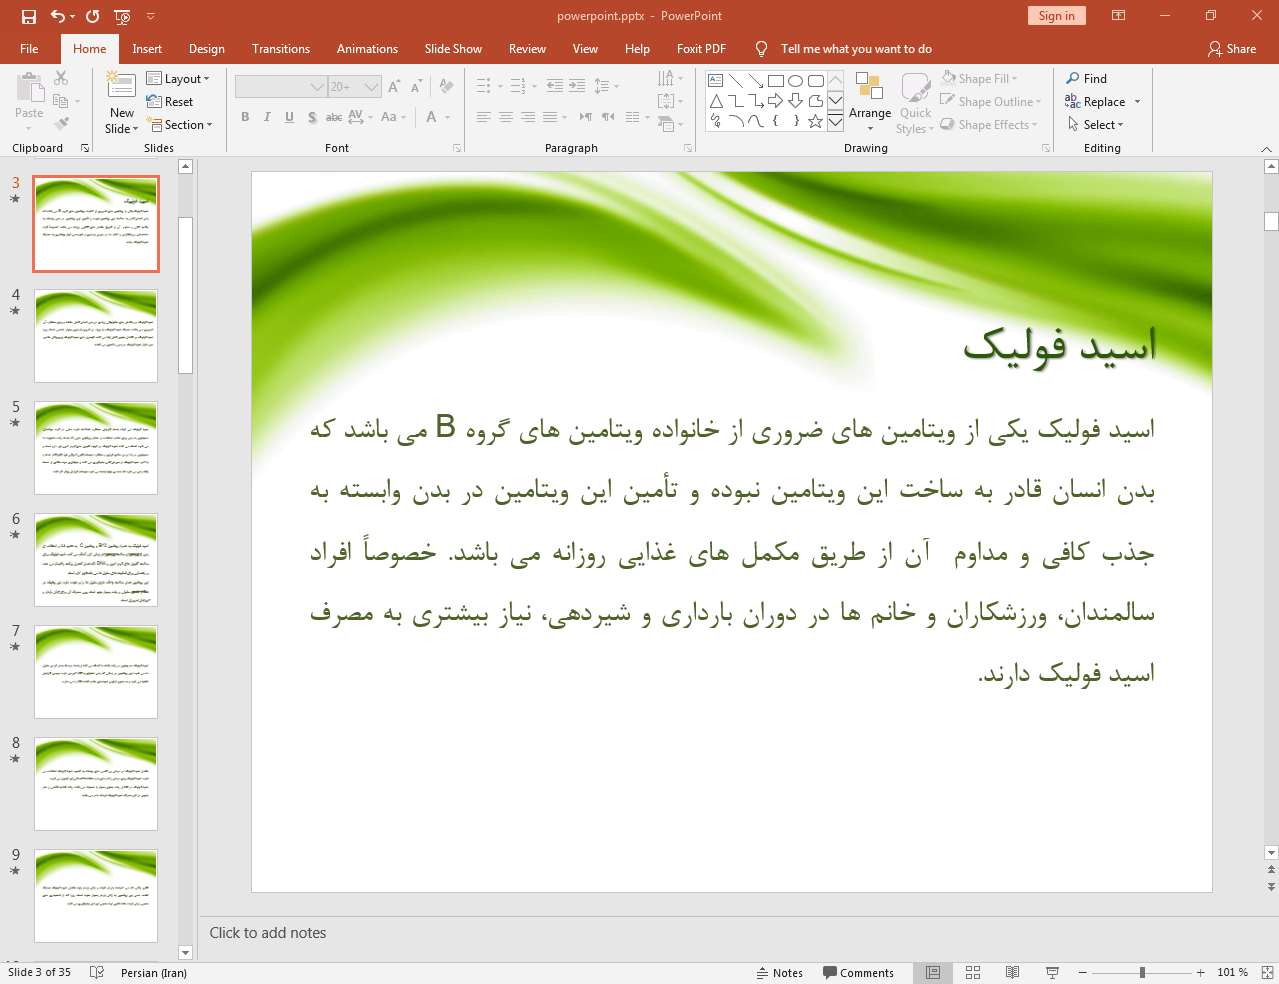The image size is (1279, 984).
Task: Switch to the Slide Show tab
Action: [453, 49]
